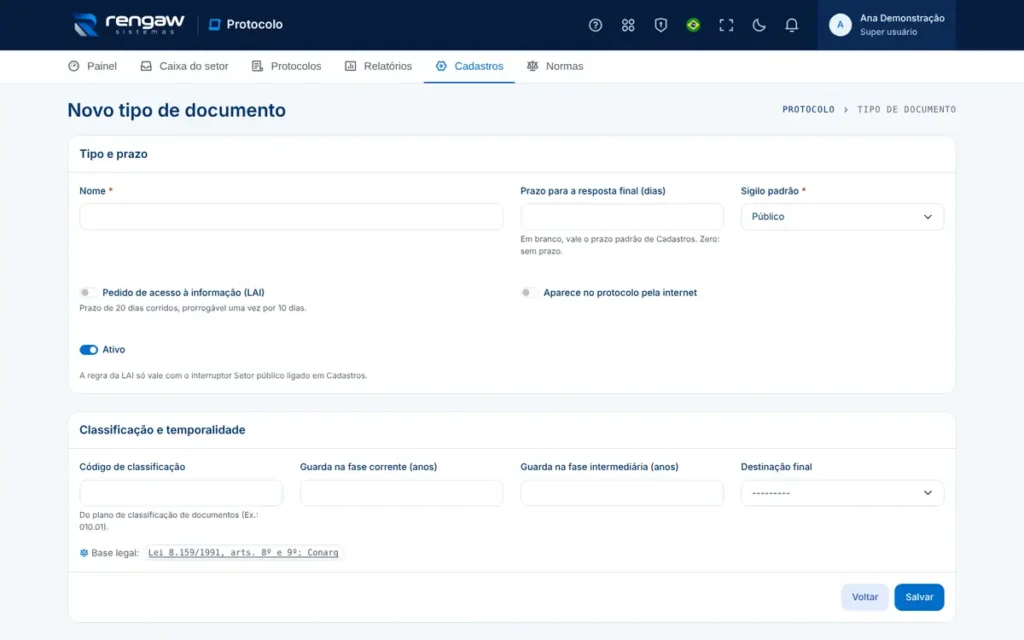Click the Super usuário role text
The height and width of the screenshot is (640, 1024).
coord(888,32)
